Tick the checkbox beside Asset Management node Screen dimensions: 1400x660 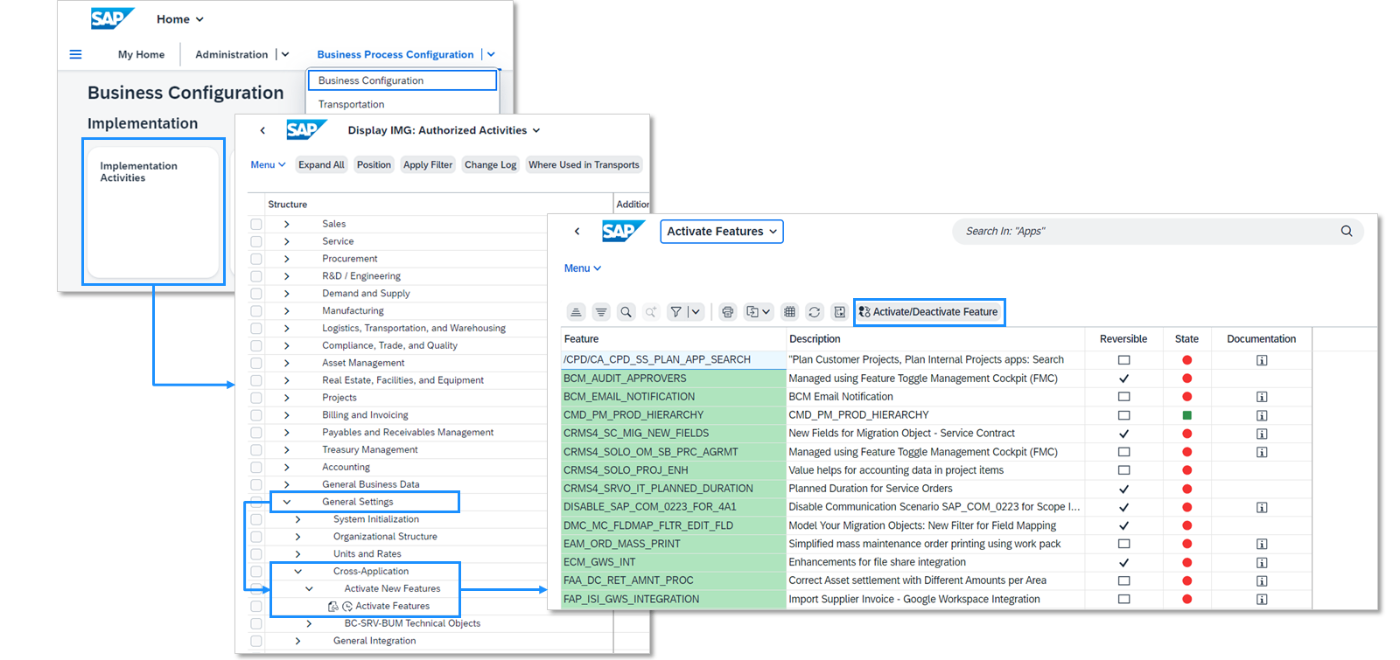click(256, 363)
